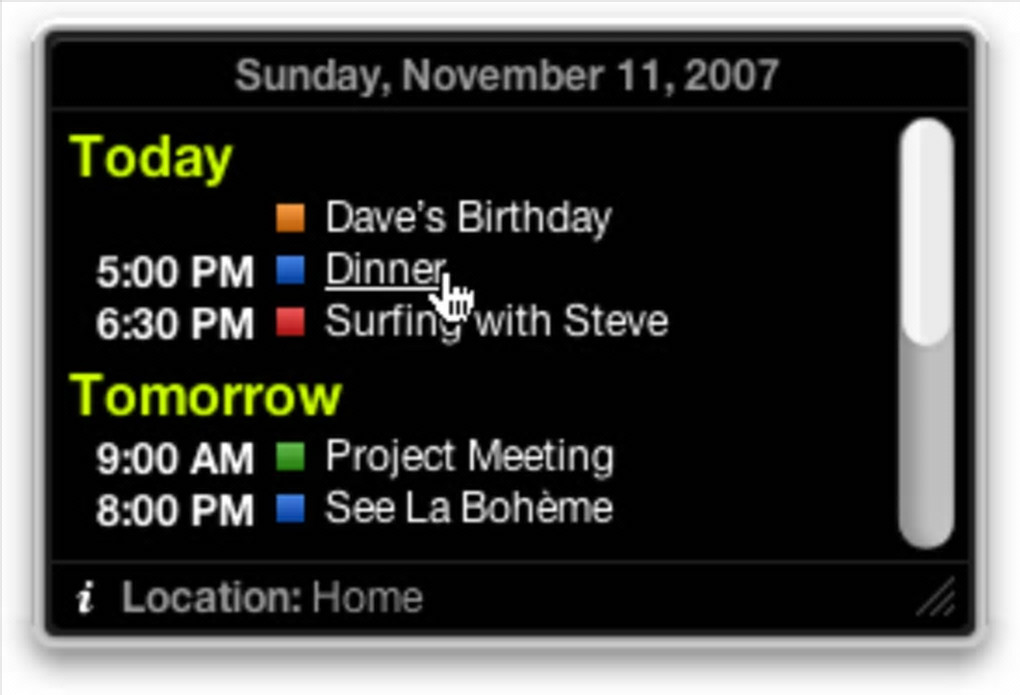Image resolution: width=1020 pixels, height=695 pixels.
Task: Click the Sunday, November 11, 2007 date header
Action: [507, 76]
